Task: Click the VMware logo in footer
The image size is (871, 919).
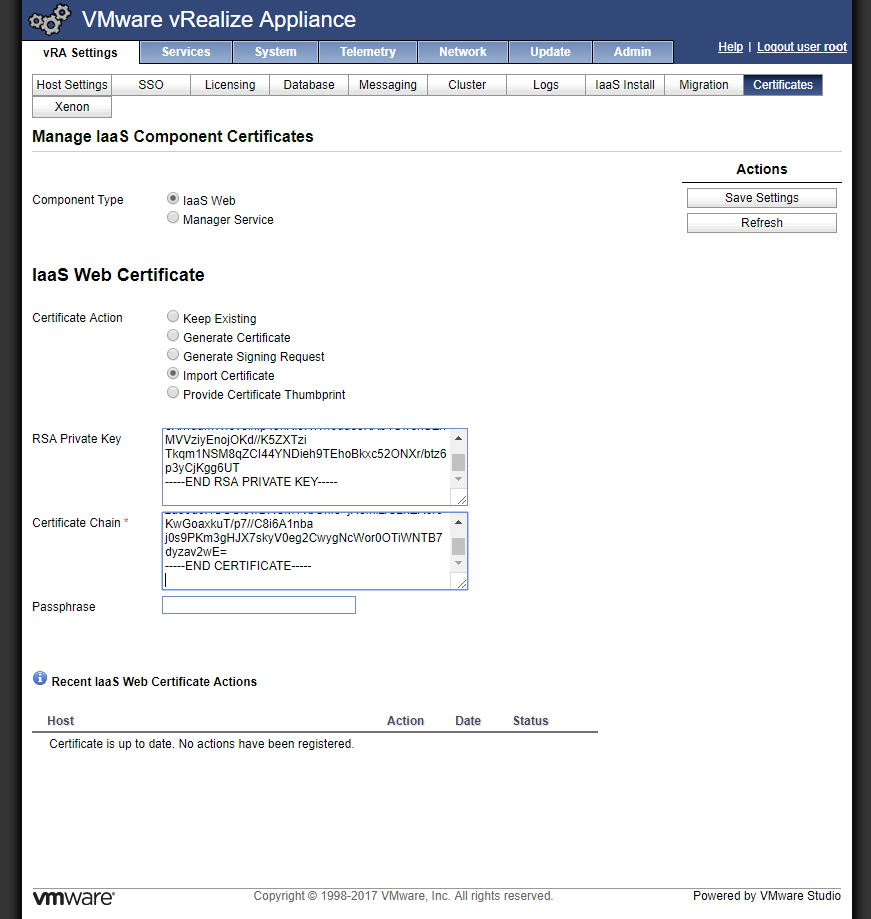Action: point(74,897)
